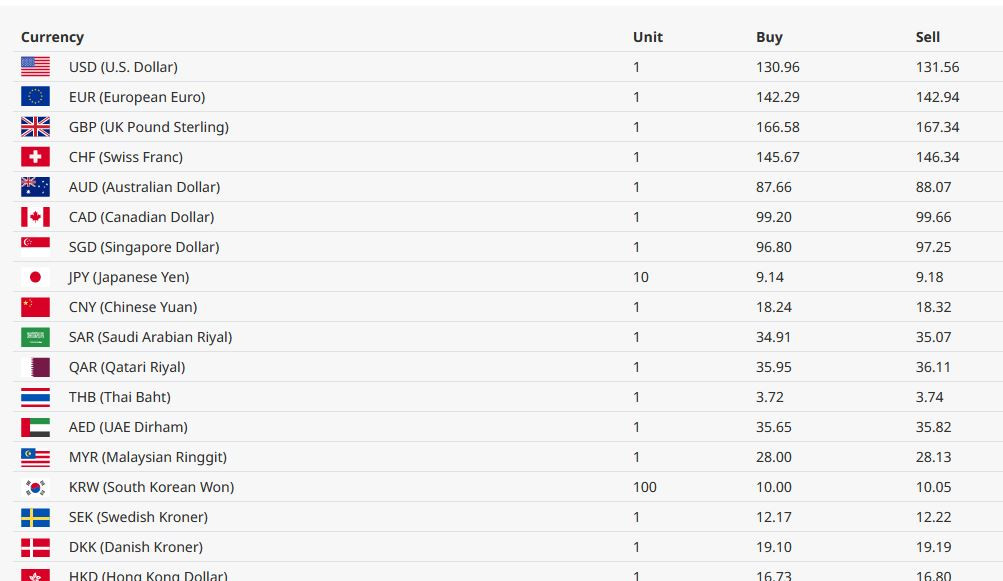Click the KRW unit value 100

[645, 488]
